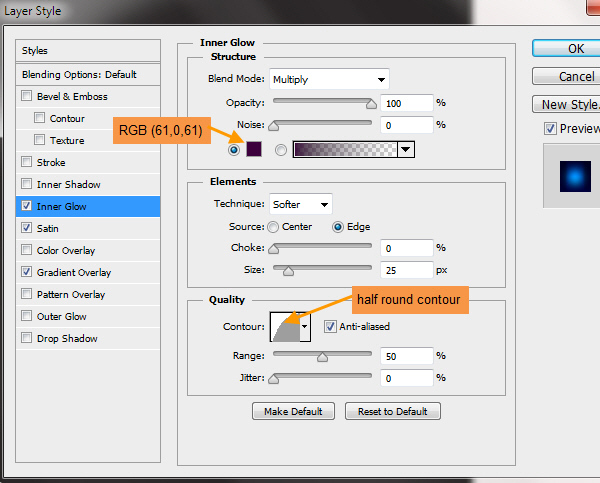Viewport: 600px width, 483px height.
Task: Set Source to Center
Action: [273, 227]
